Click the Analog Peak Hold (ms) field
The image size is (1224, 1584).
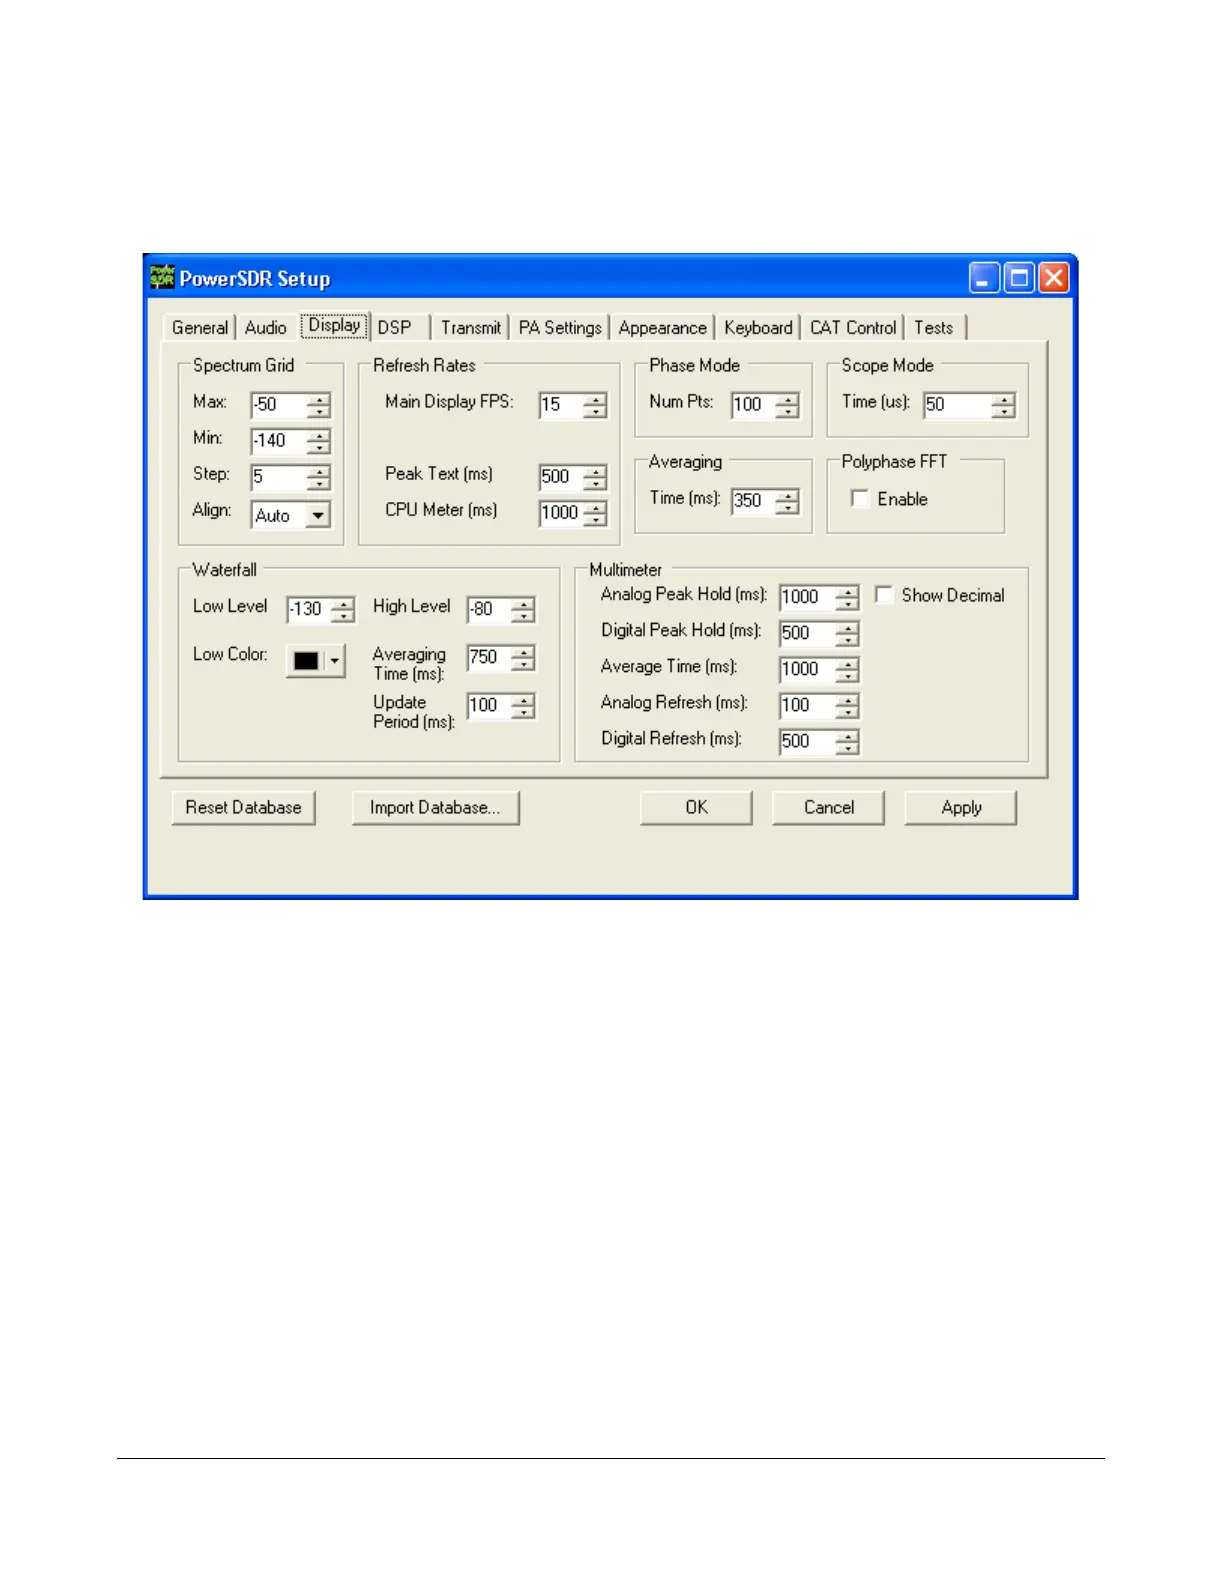(807, 597)
